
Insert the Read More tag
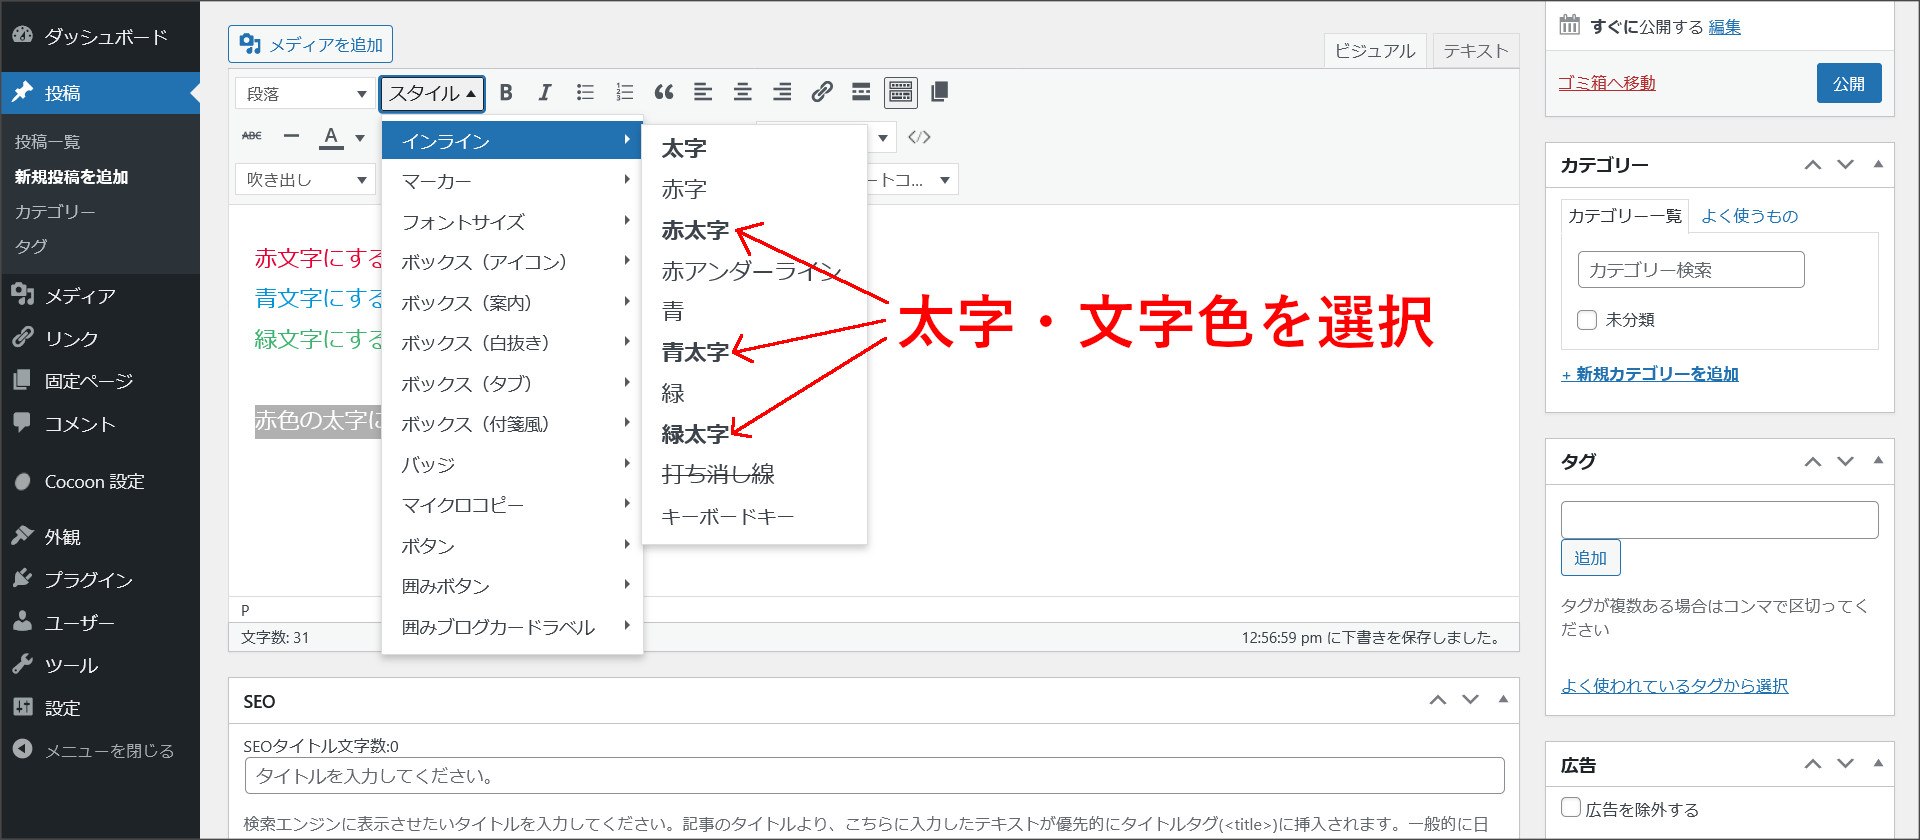[861, 93]
